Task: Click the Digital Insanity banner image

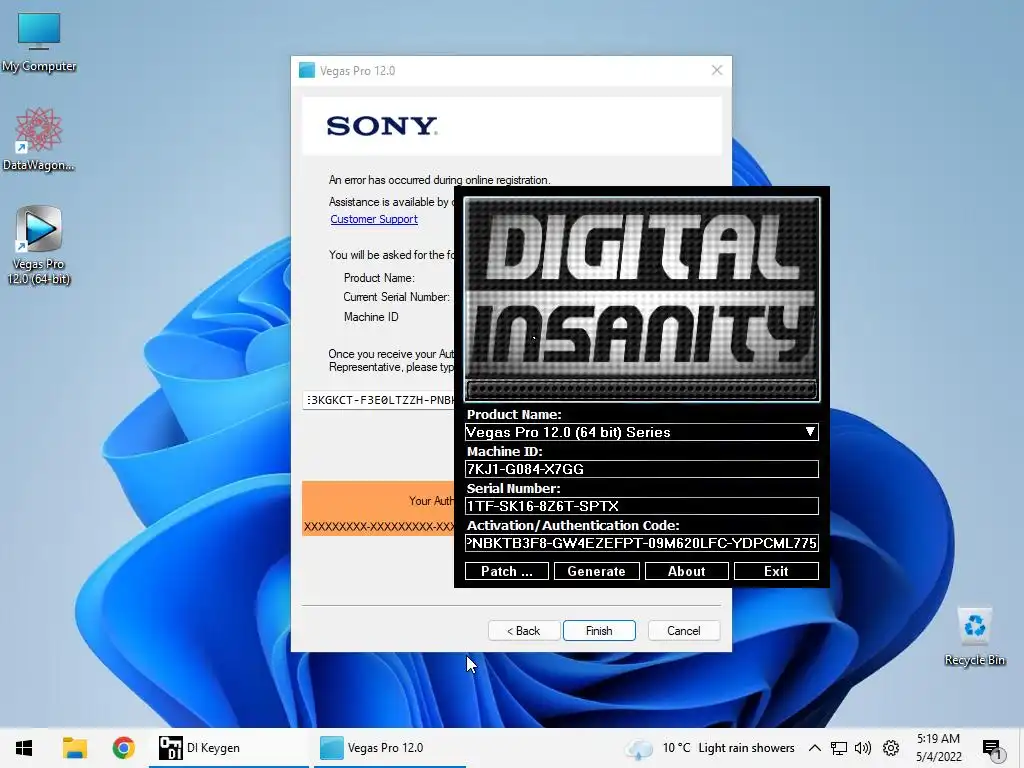Action: [x=641, y=299]
